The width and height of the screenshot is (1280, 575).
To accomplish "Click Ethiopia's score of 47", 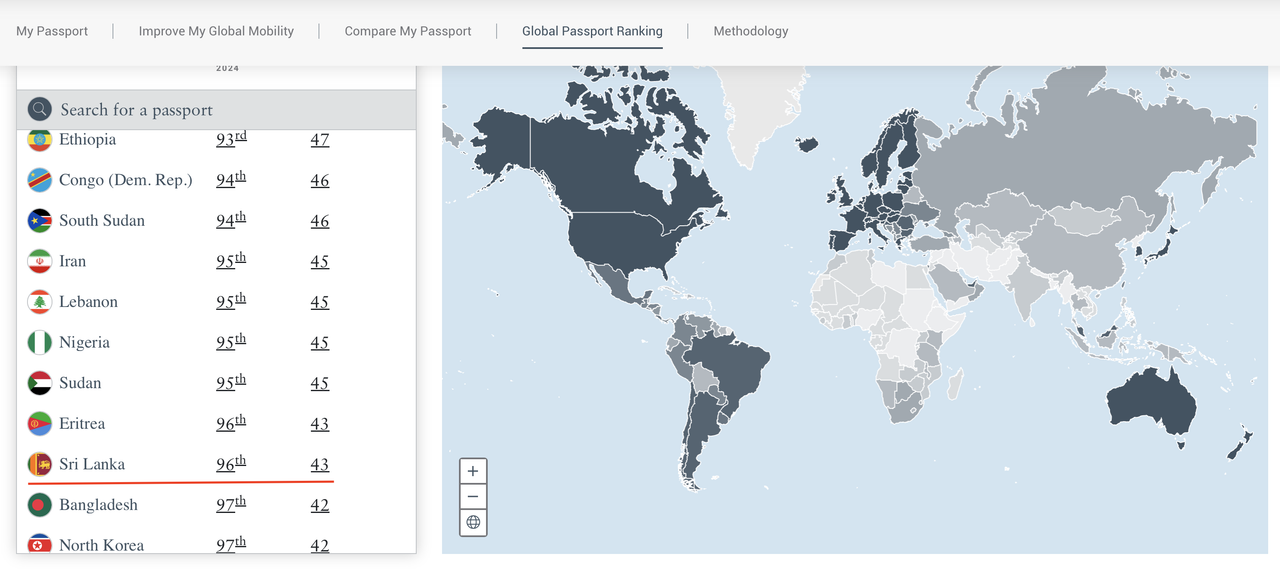I will (320, 140).
